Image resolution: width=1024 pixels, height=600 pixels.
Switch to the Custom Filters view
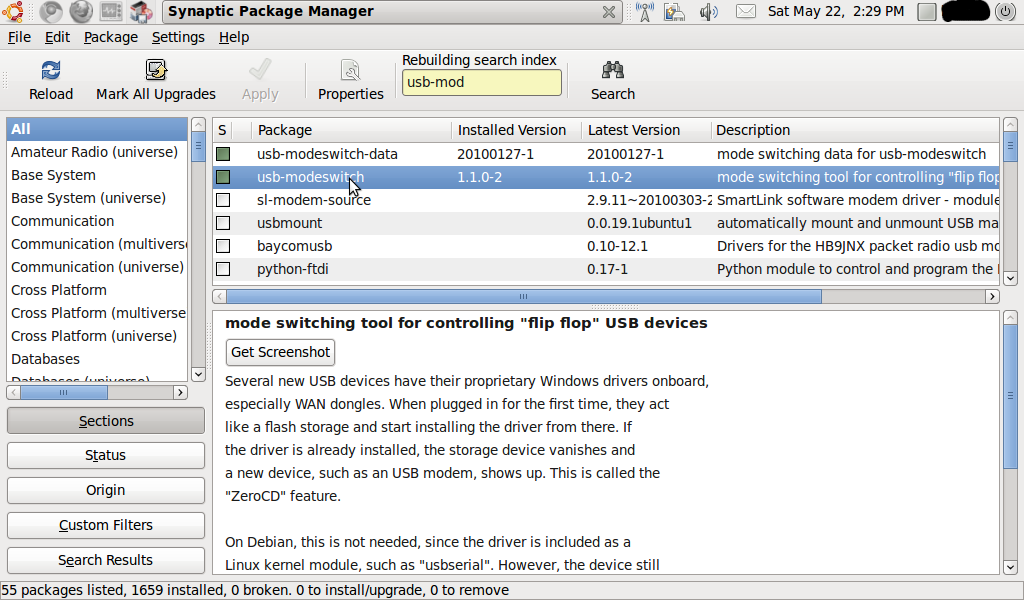coord(106,525)
